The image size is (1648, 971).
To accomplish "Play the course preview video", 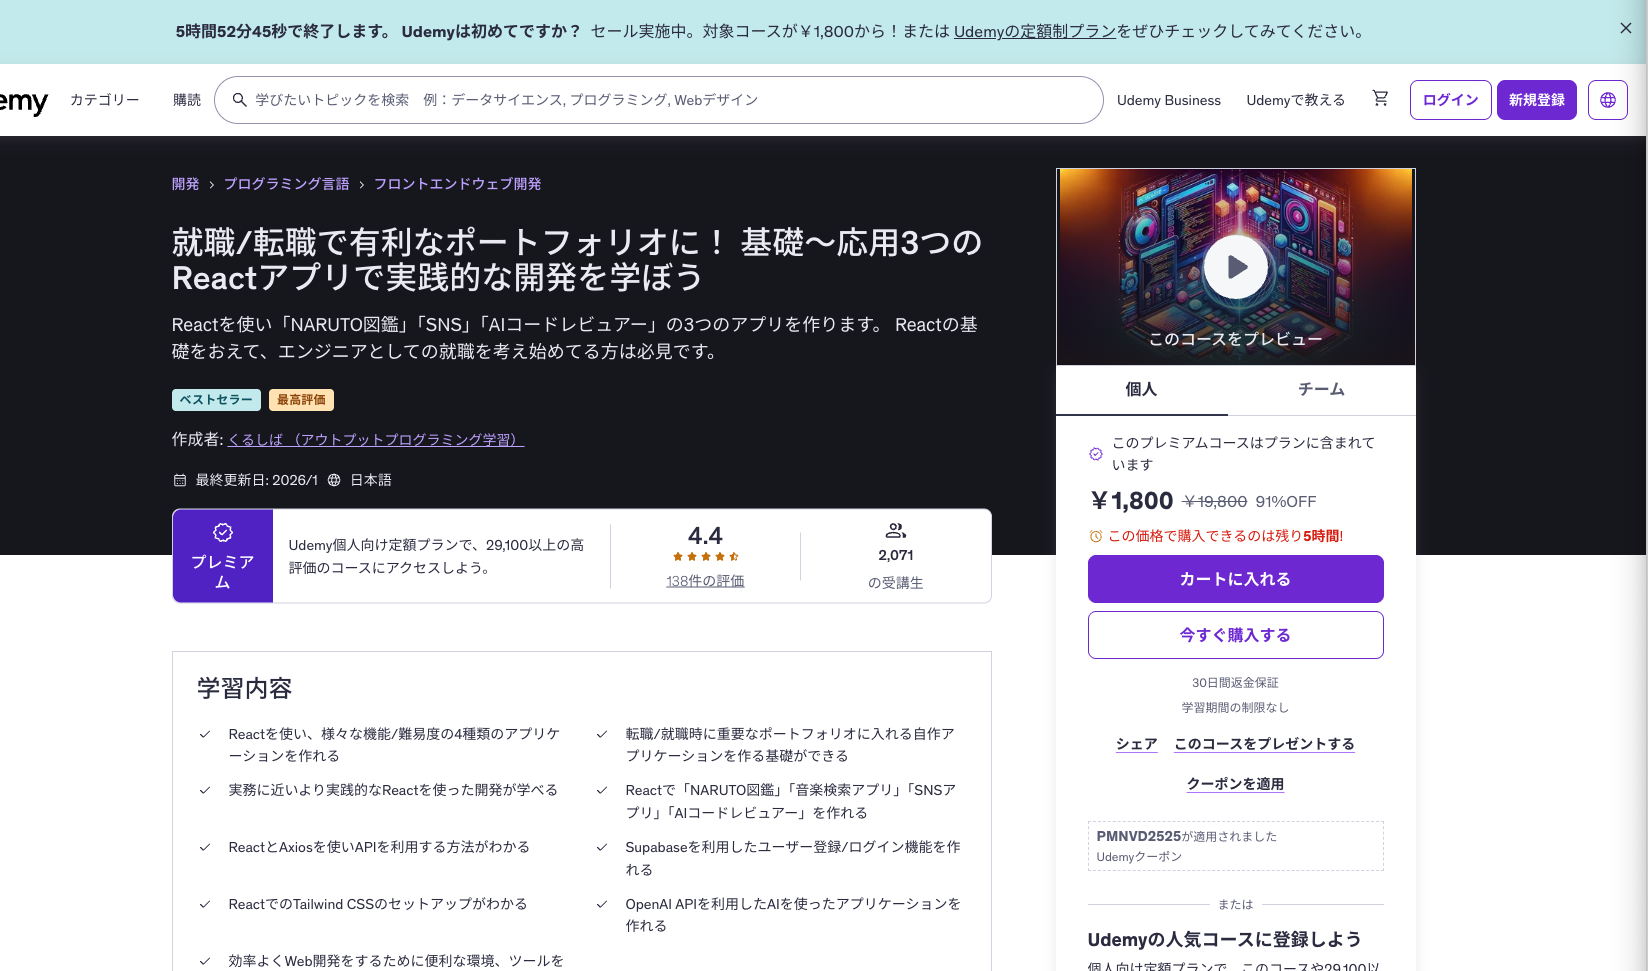I will click(1236, 266).
